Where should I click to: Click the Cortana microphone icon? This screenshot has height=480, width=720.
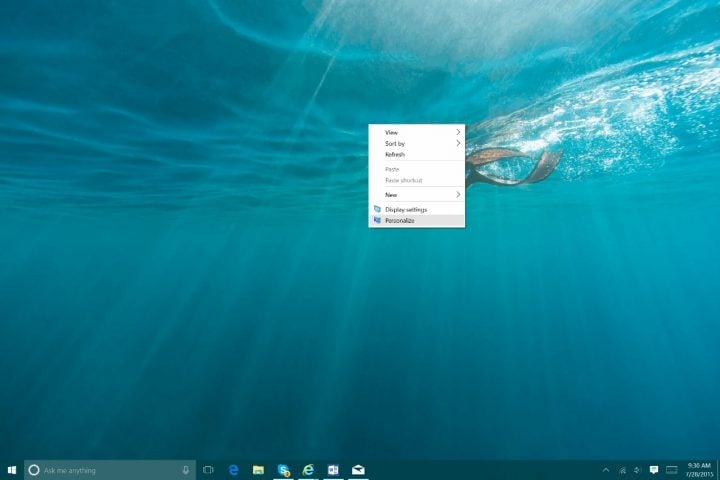coord(186,470)
